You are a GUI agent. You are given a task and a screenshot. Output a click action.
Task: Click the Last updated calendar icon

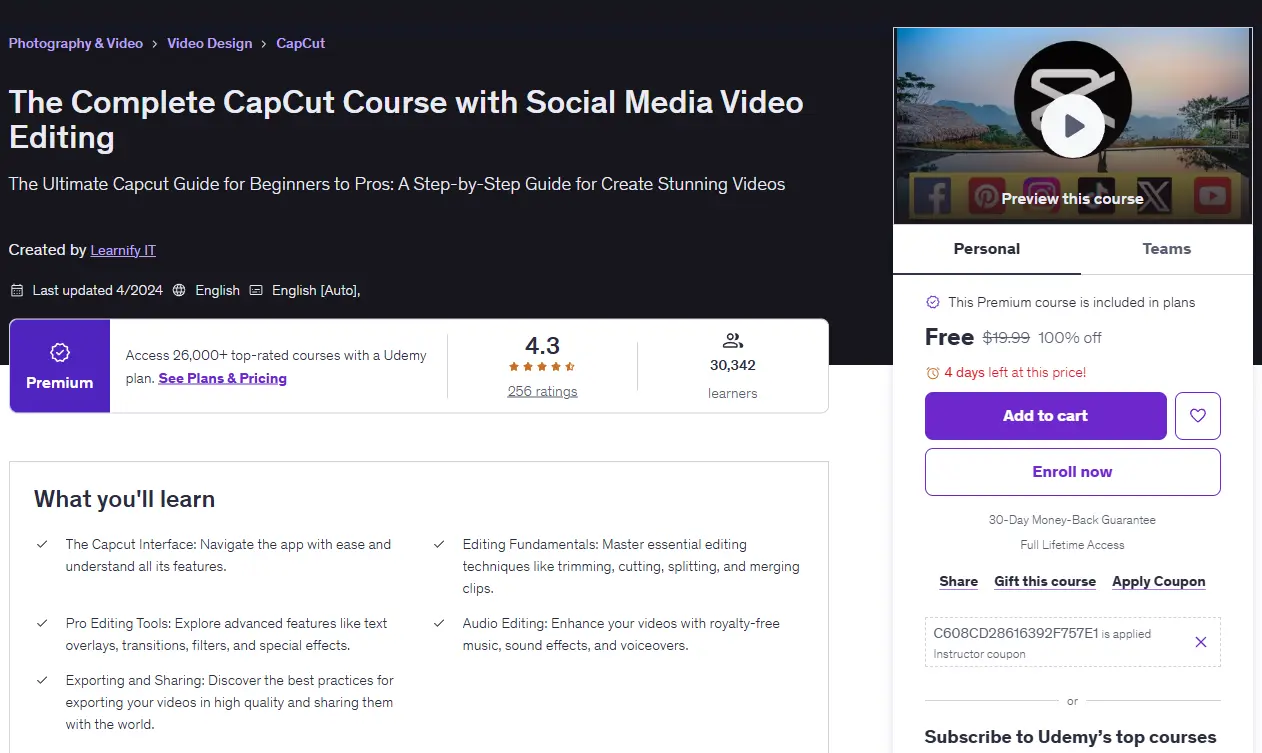point(17,290)
